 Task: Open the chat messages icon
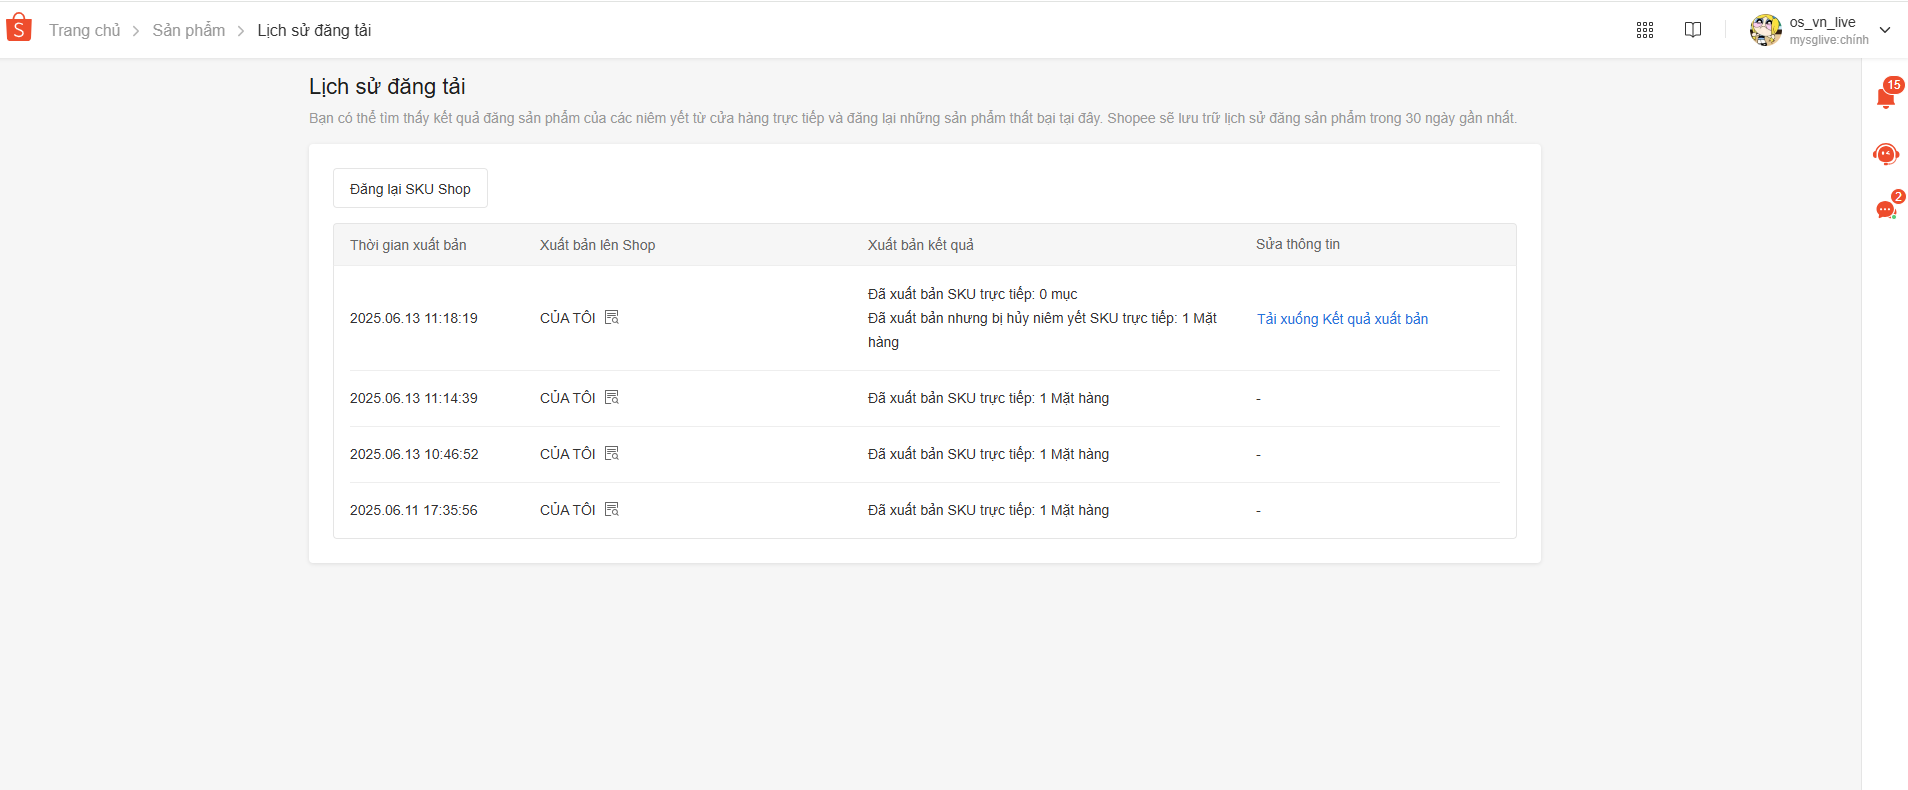pyautogui.click(x=1886, y=209)
